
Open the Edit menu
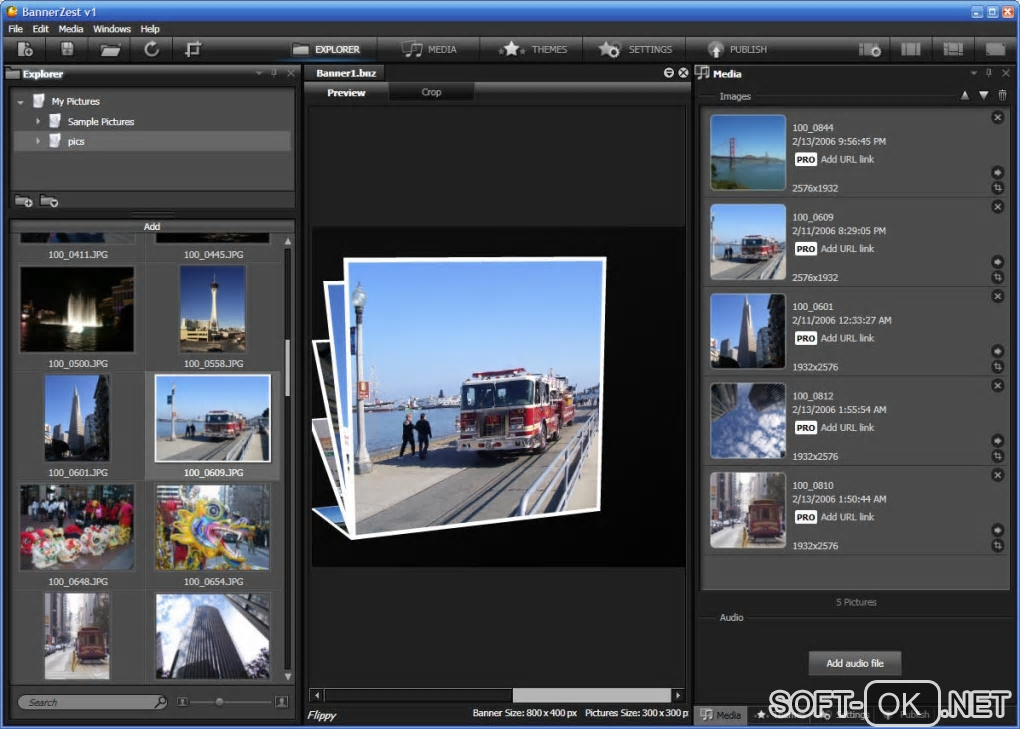(x=40, y=29)
